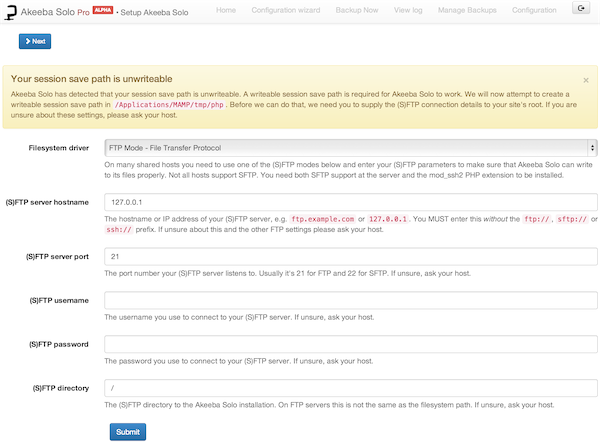Click the Setup Akeeba Solo title text
Image resolution: width=600 pixels, height=445 pixels.
click(x=154, y=13)
